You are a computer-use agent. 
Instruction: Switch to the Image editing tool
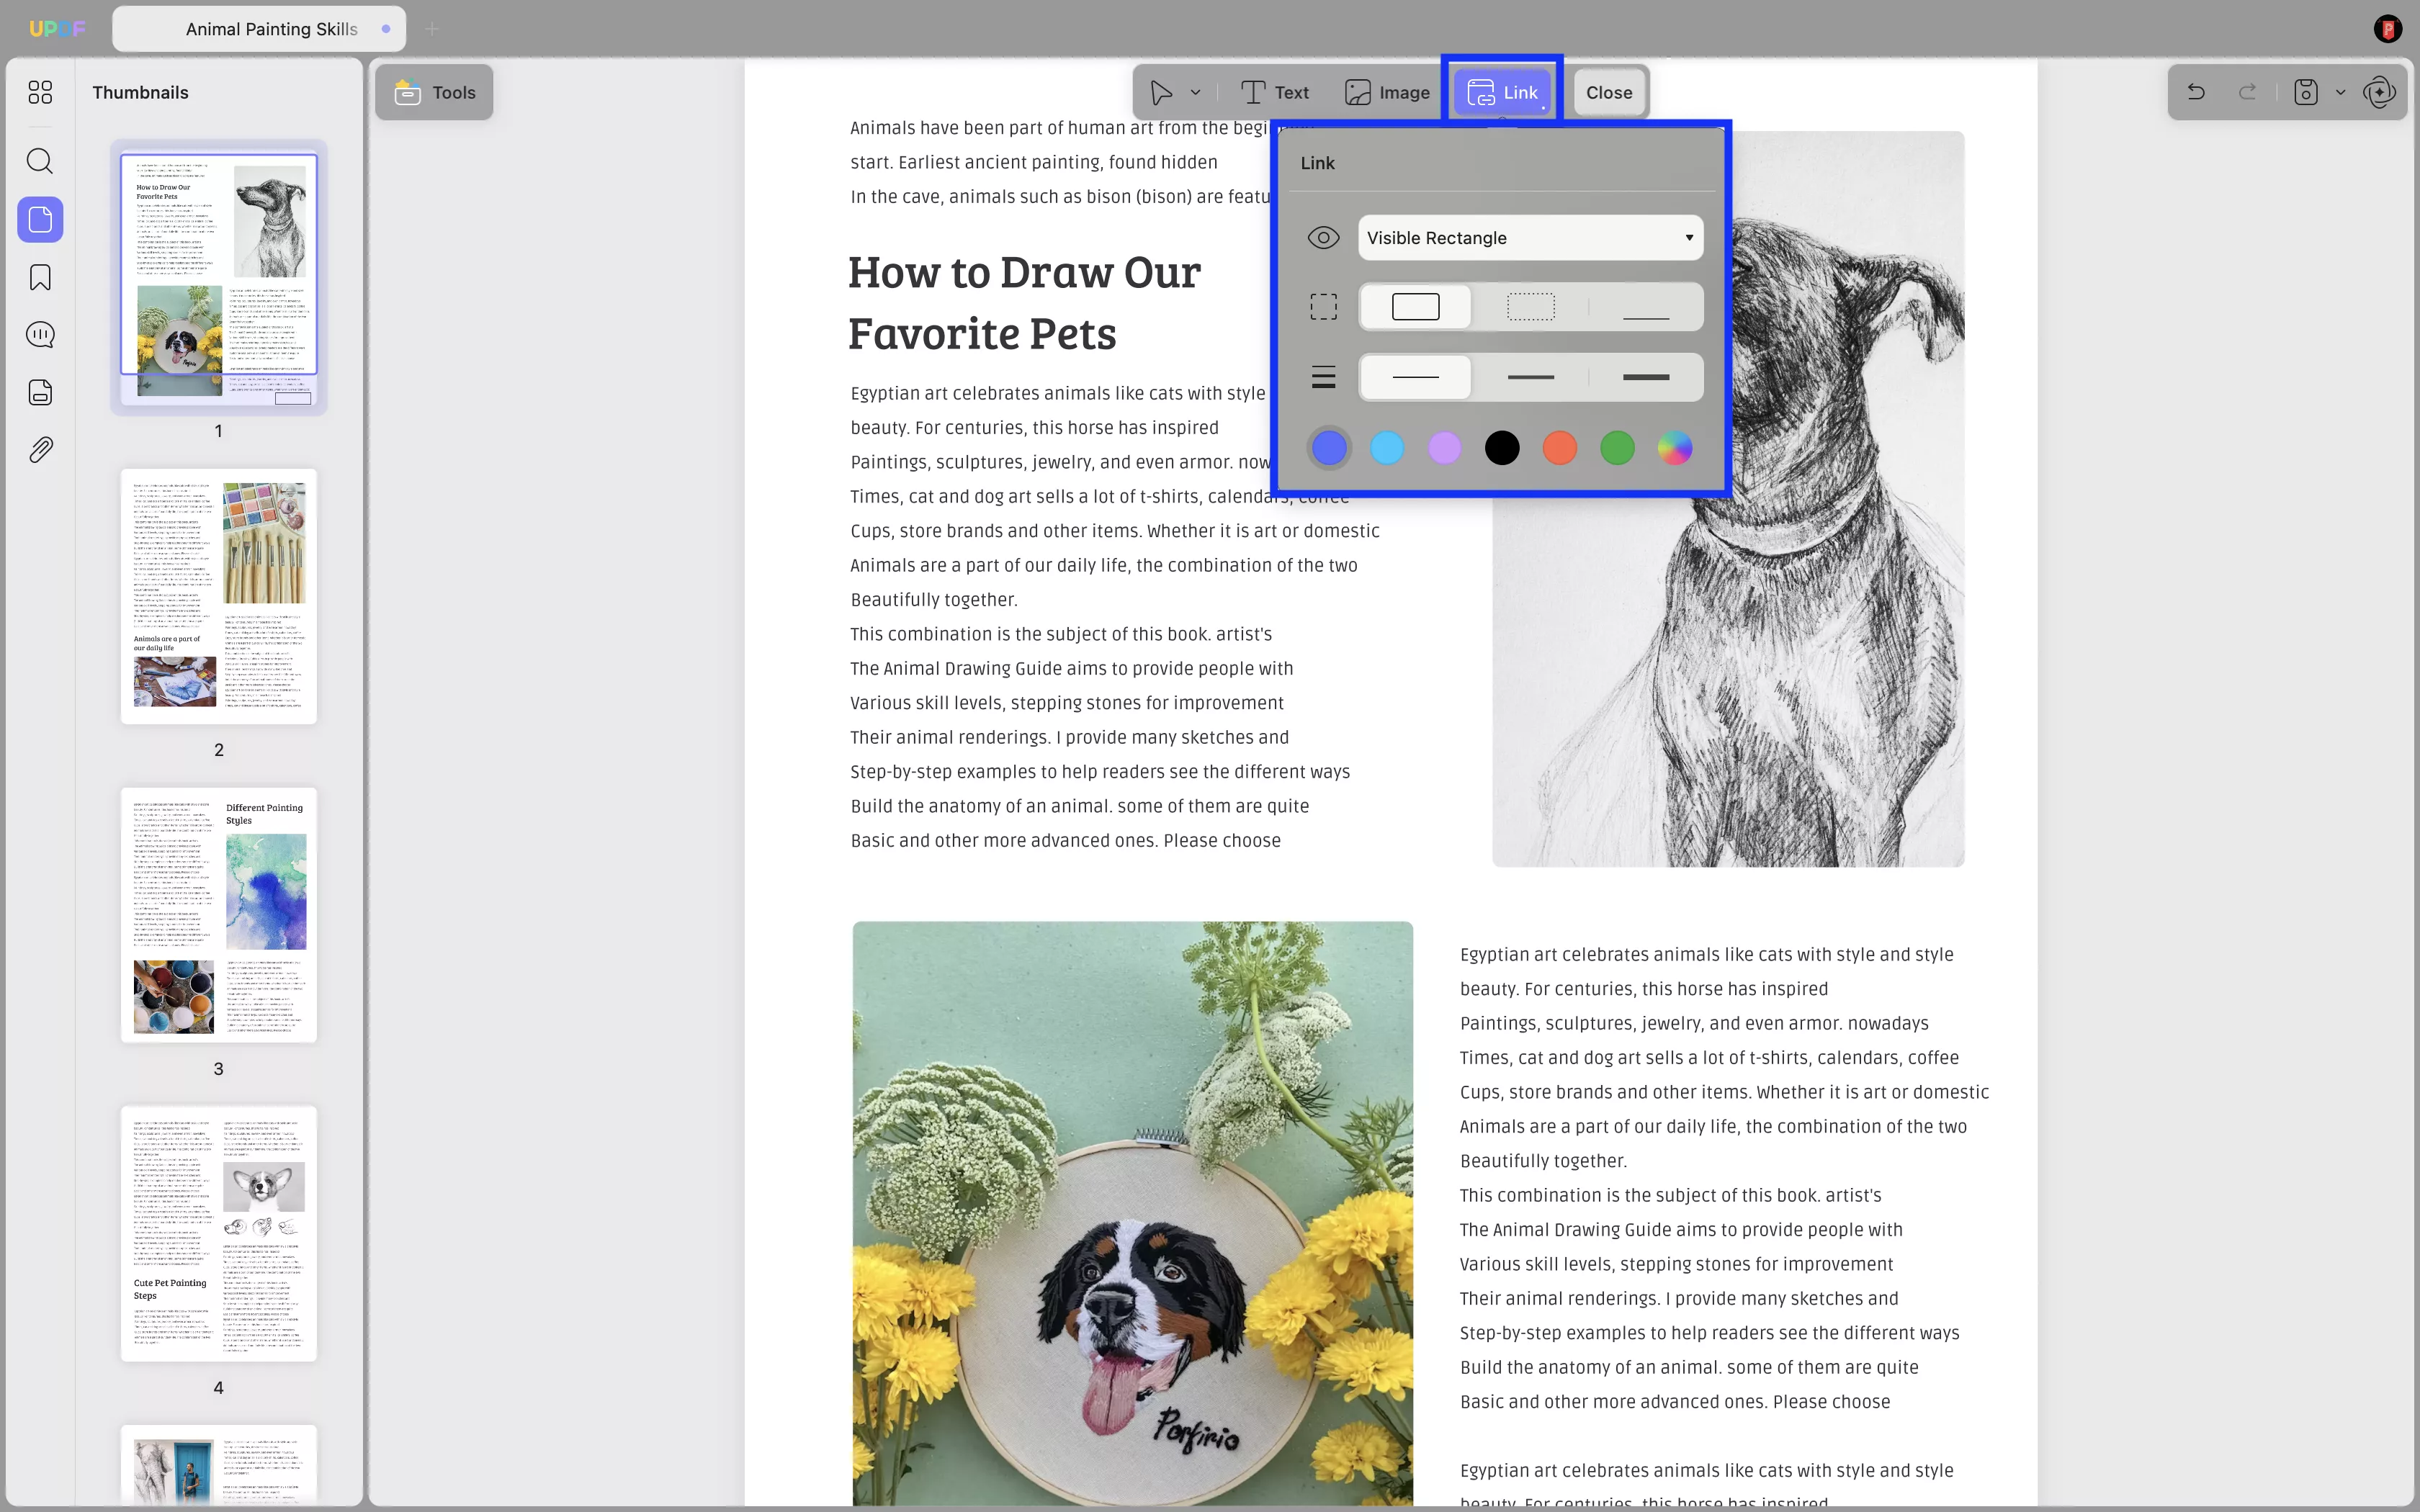click(x=1387, y=92)
